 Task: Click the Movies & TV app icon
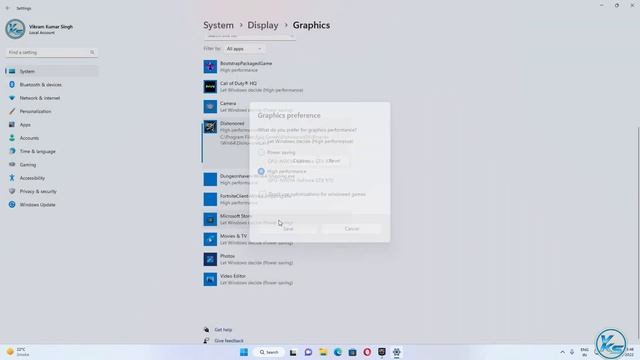tap(210, 239)
